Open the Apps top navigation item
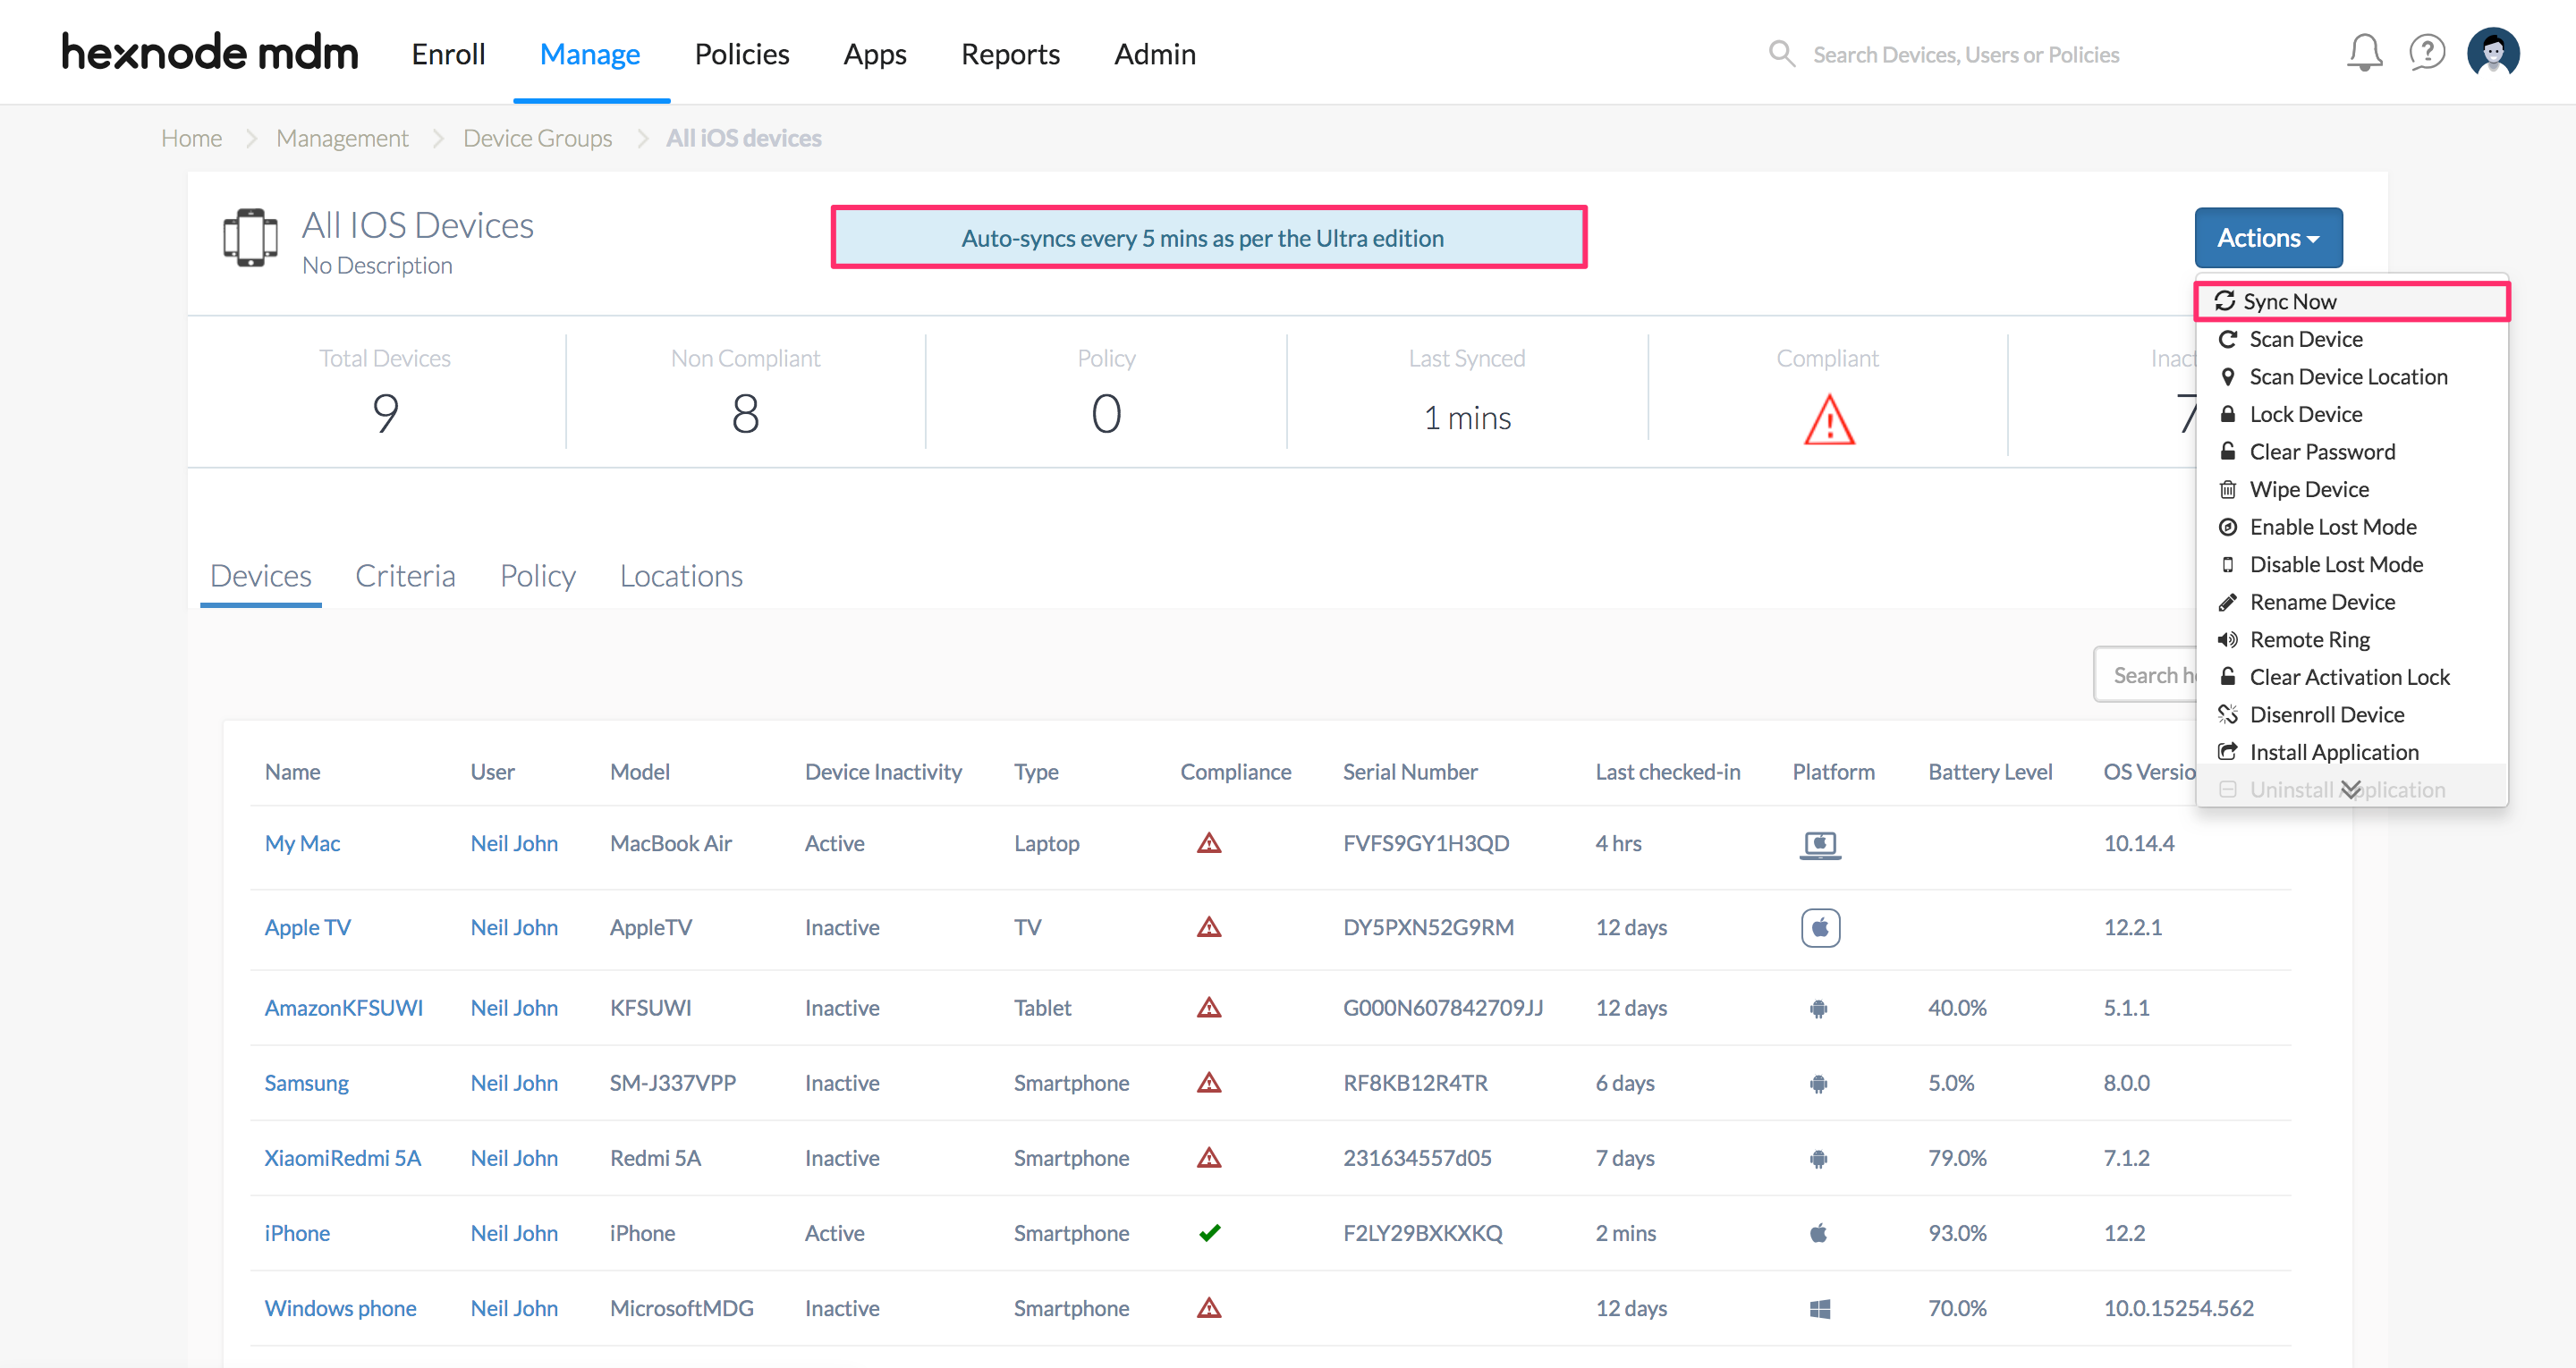The image size is (2576, 1368). tap(875, 54)
